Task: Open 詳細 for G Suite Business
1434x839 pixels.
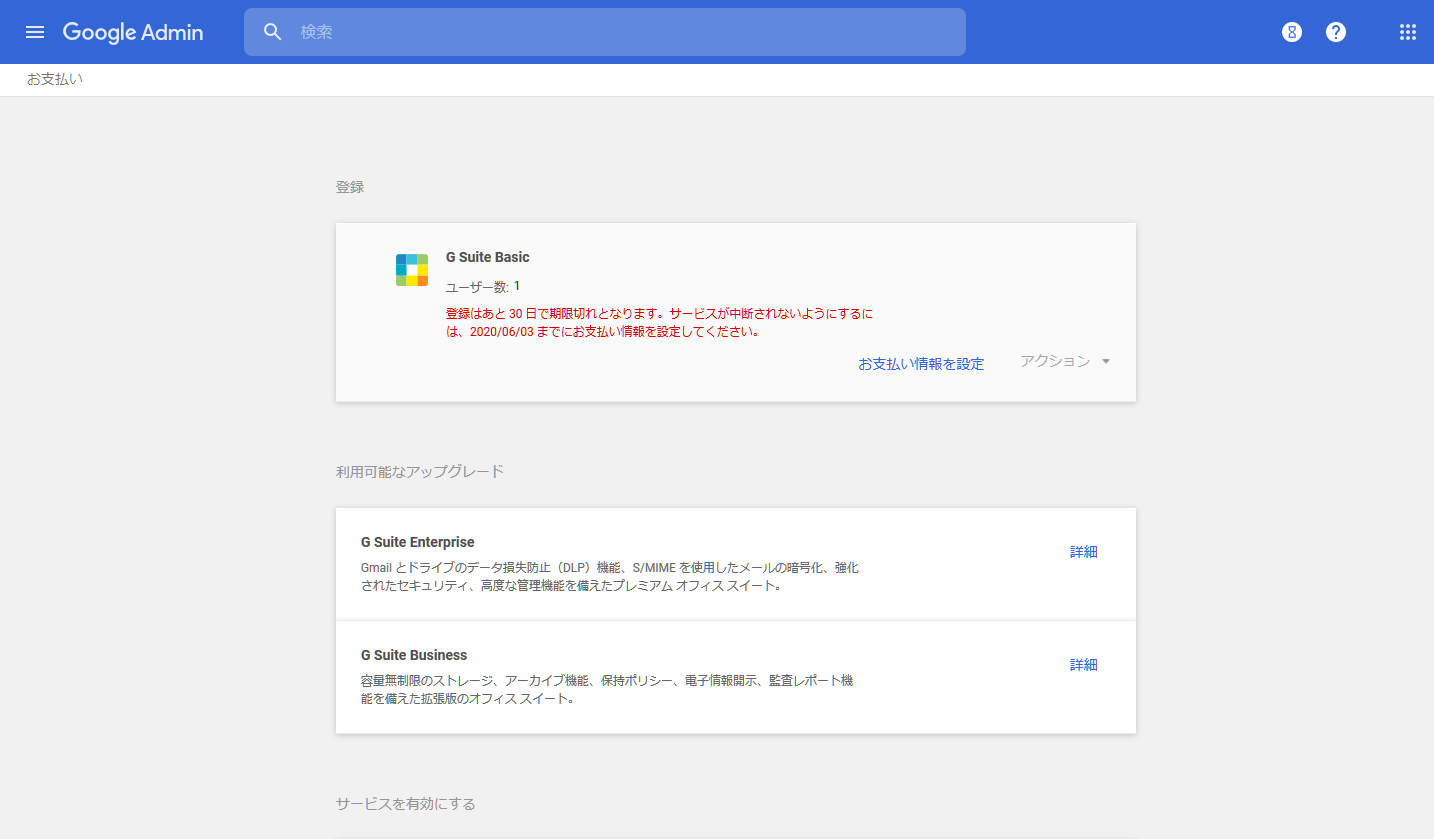Action: coord(1084,665)
